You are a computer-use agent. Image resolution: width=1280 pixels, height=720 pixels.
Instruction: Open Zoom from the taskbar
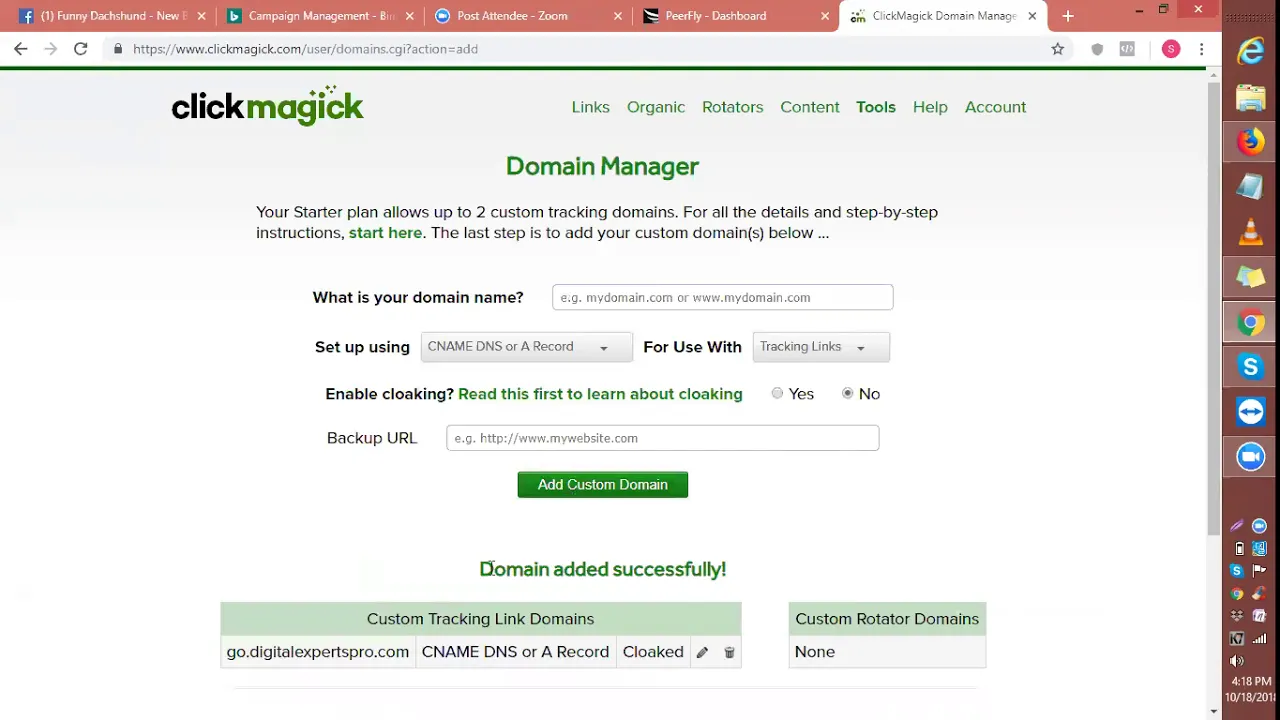point(1250,457)
